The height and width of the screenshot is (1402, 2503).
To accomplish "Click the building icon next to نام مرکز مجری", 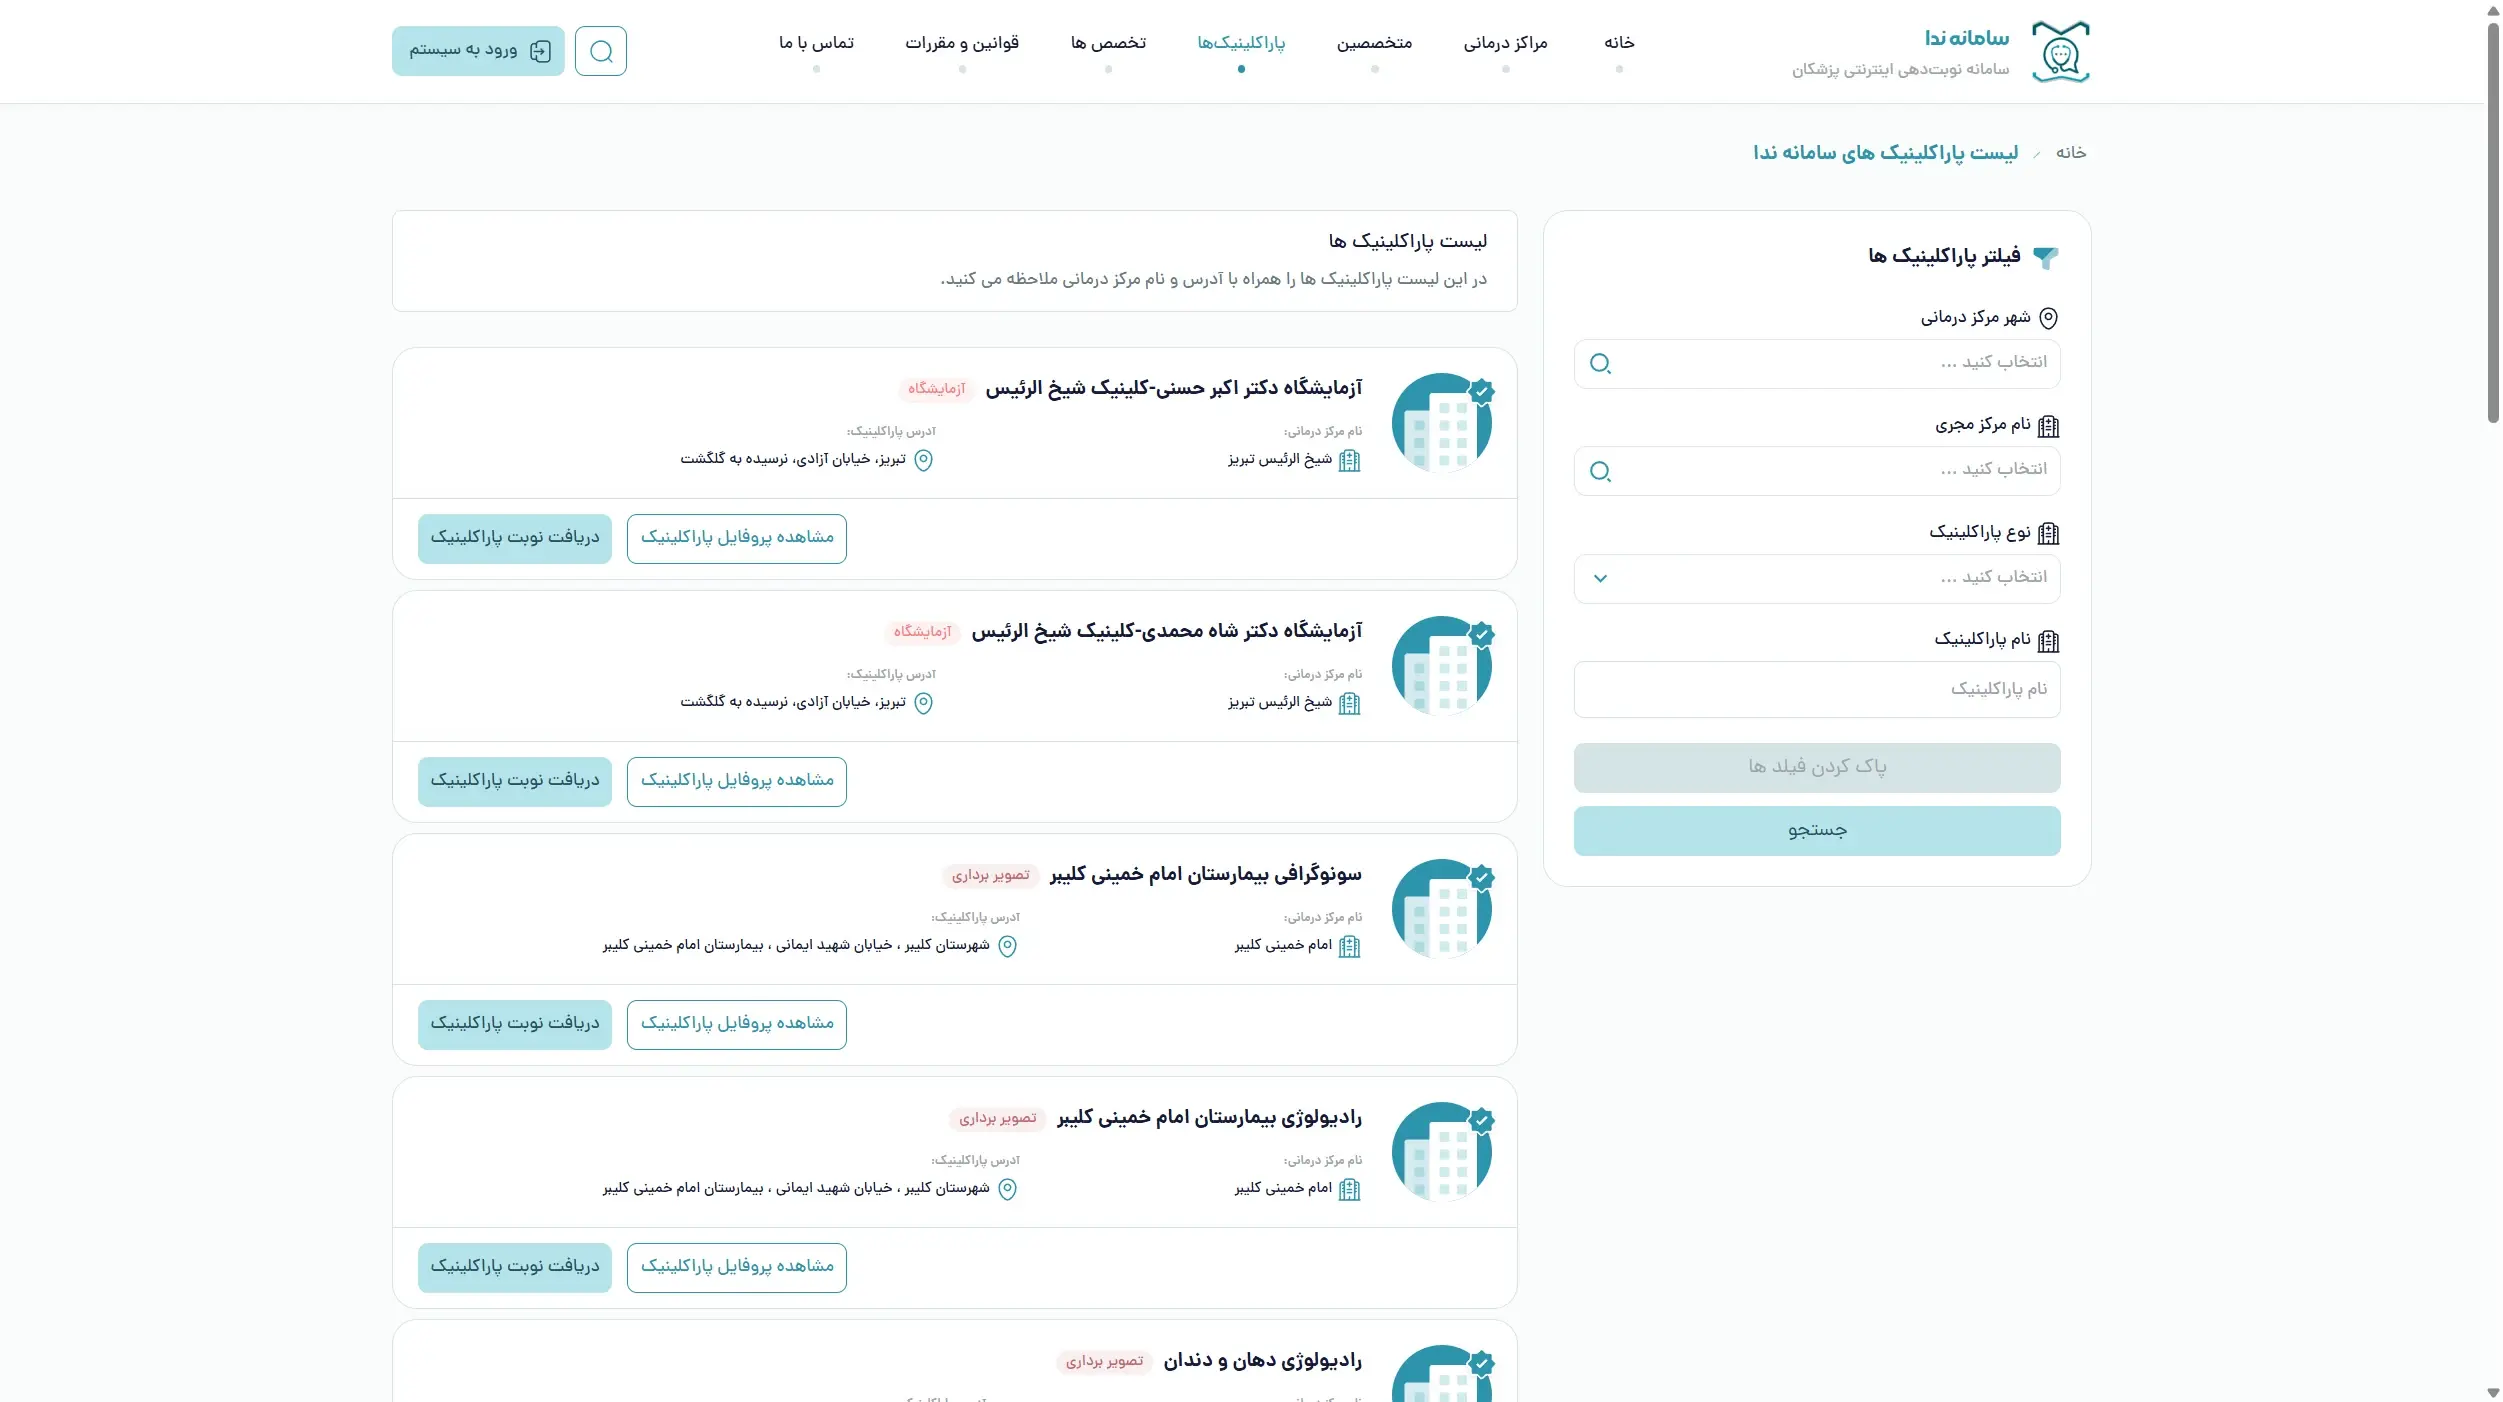I will 2048,426.
